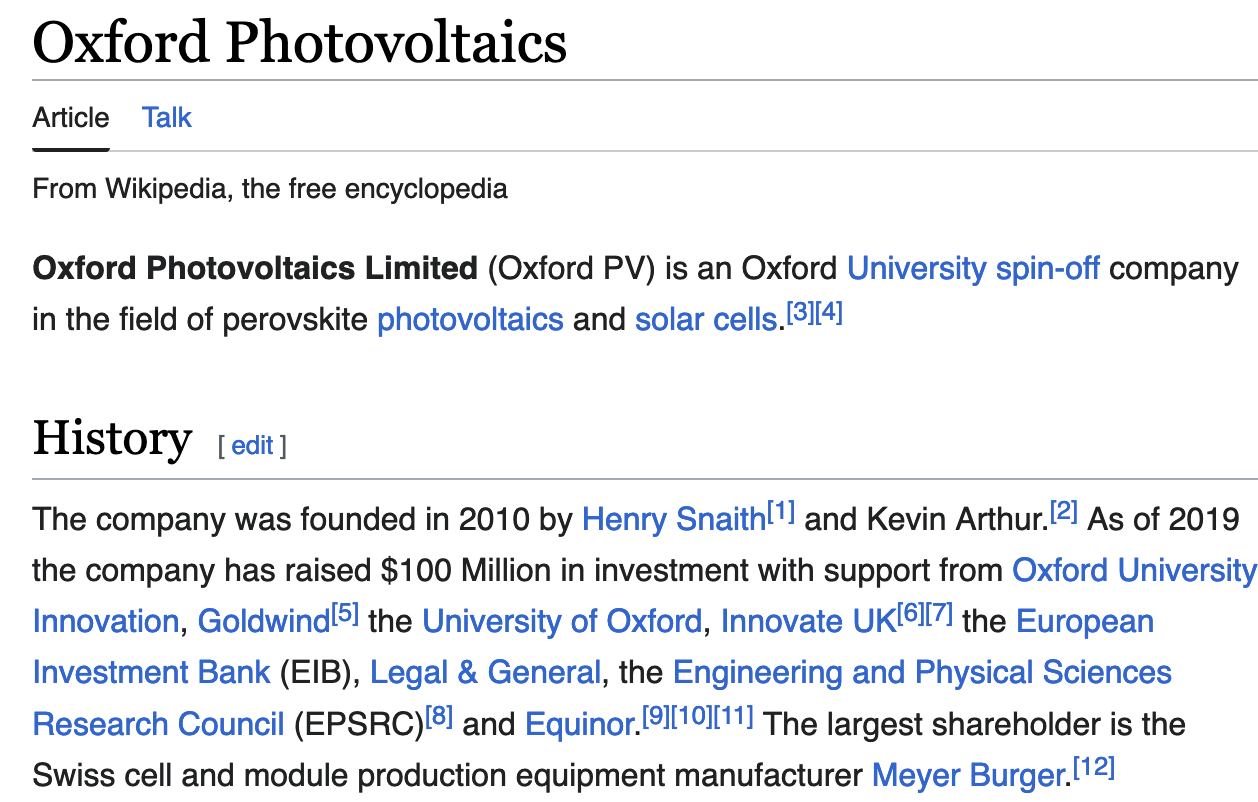Click citation [8] after EPSRC
This screenshot has width=1258, height=802.
(439, 717)
